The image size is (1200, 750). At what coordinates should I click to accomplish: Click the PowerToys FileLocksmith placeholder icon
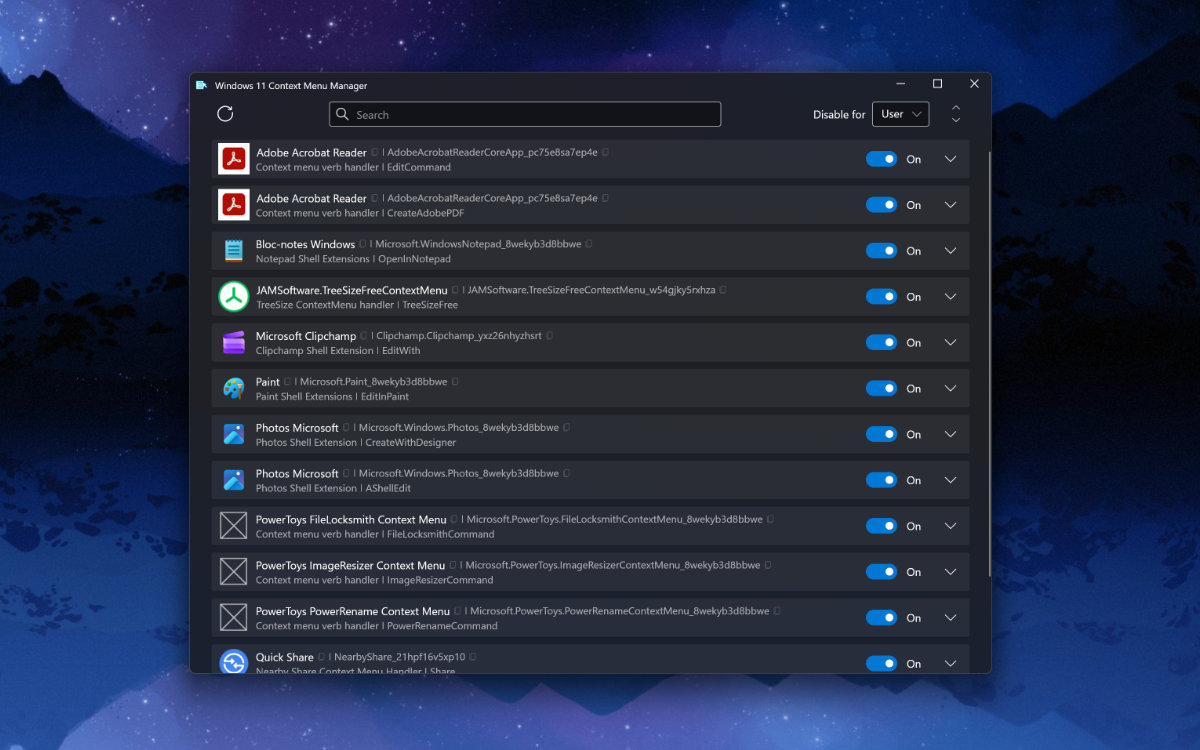[x=233, y=525]
